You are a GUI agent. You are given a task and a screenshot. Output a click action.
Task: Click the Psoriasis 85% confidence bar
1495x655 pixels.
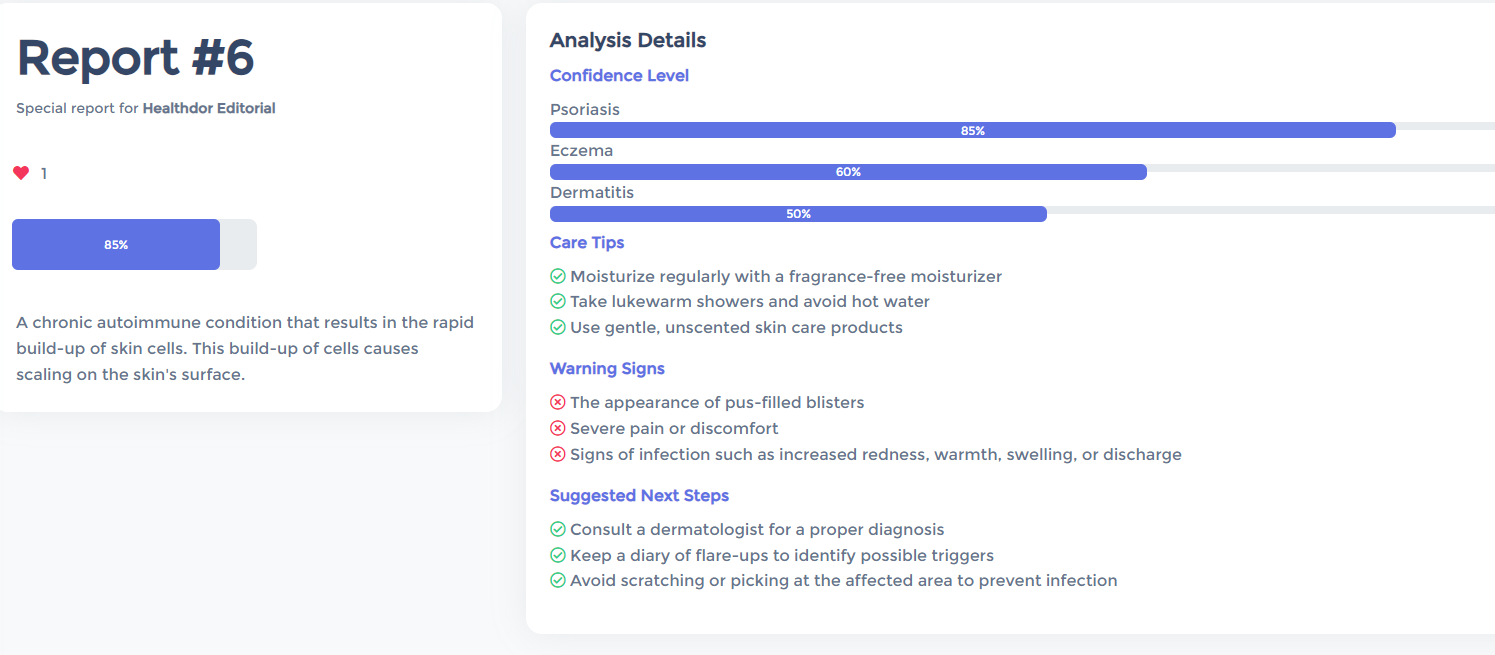coord(972,130)
